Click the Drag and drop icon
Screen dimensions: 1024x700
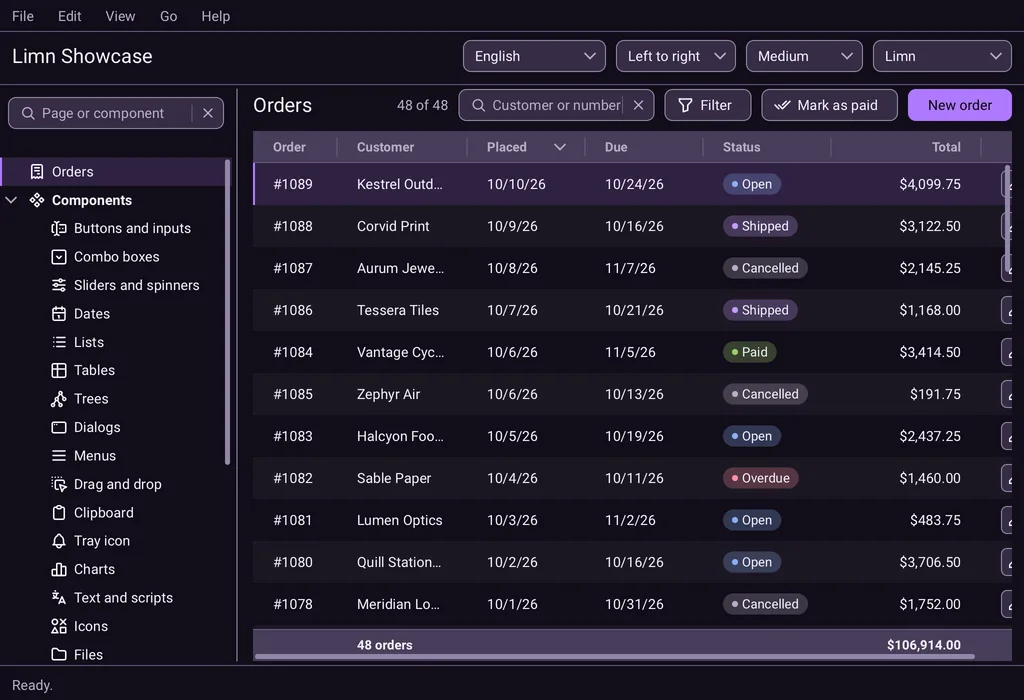[59, 485]
